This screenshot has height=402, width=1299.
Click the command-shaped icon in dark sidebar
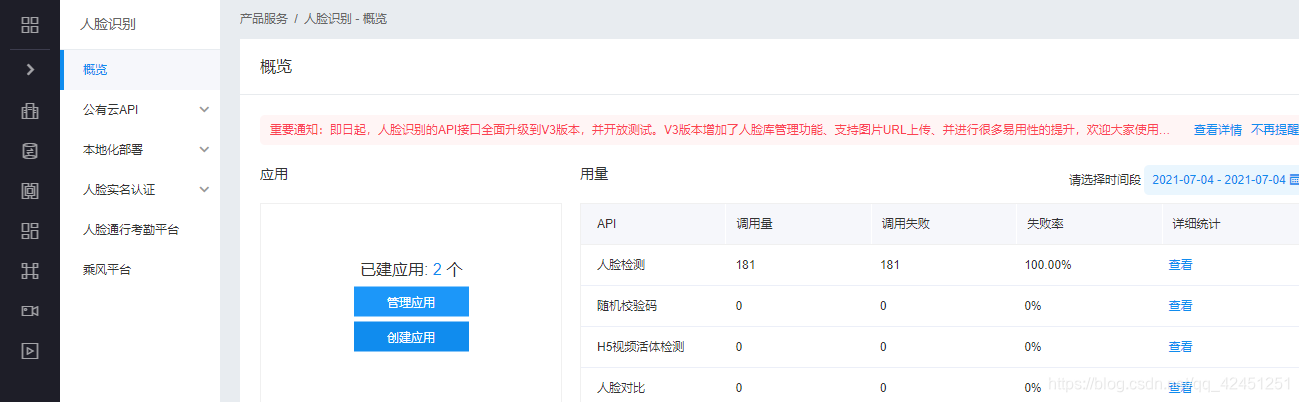tap(30, 270)
